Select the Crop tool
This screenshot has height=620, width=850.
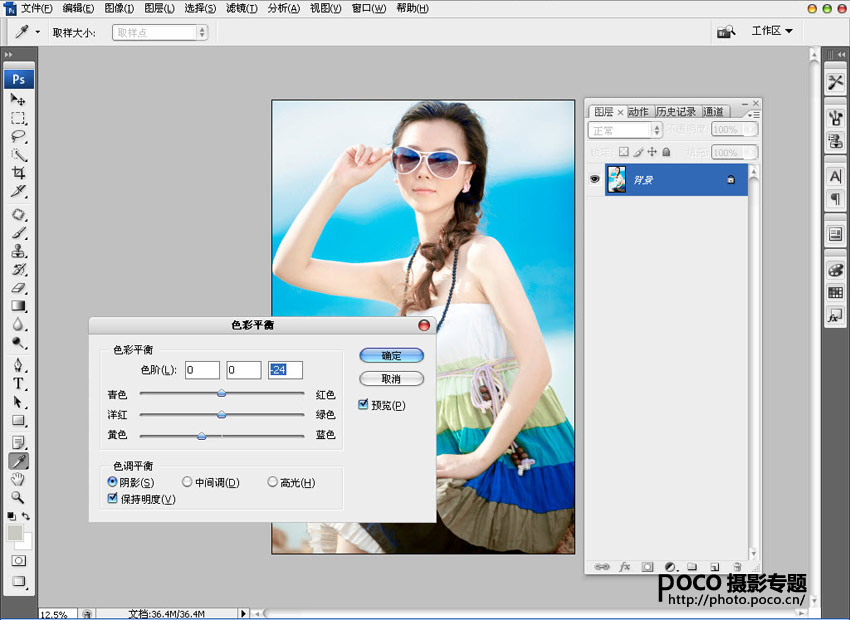coord(18,172)
